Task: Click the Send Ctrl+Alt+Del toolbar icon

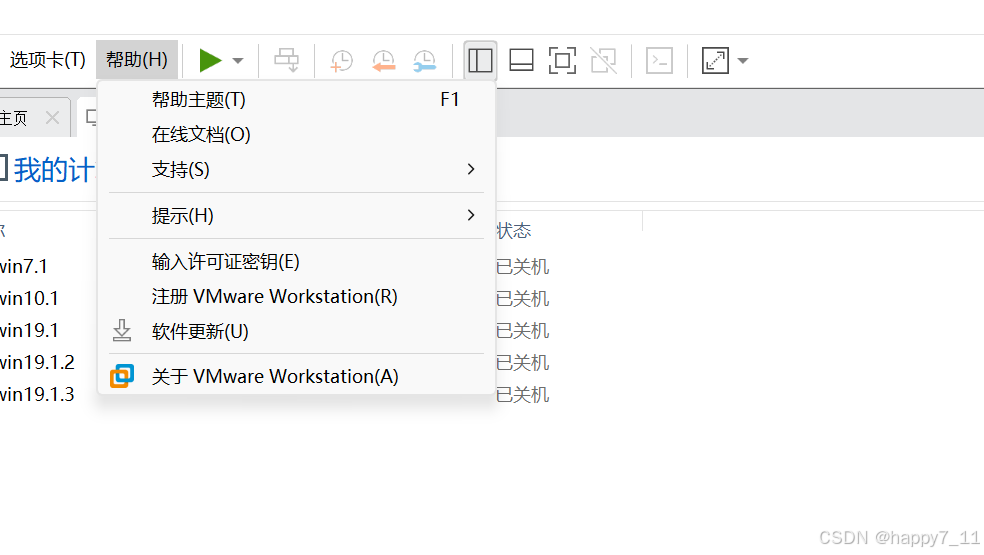Action: pyautogui.click(x=287, y=60)
